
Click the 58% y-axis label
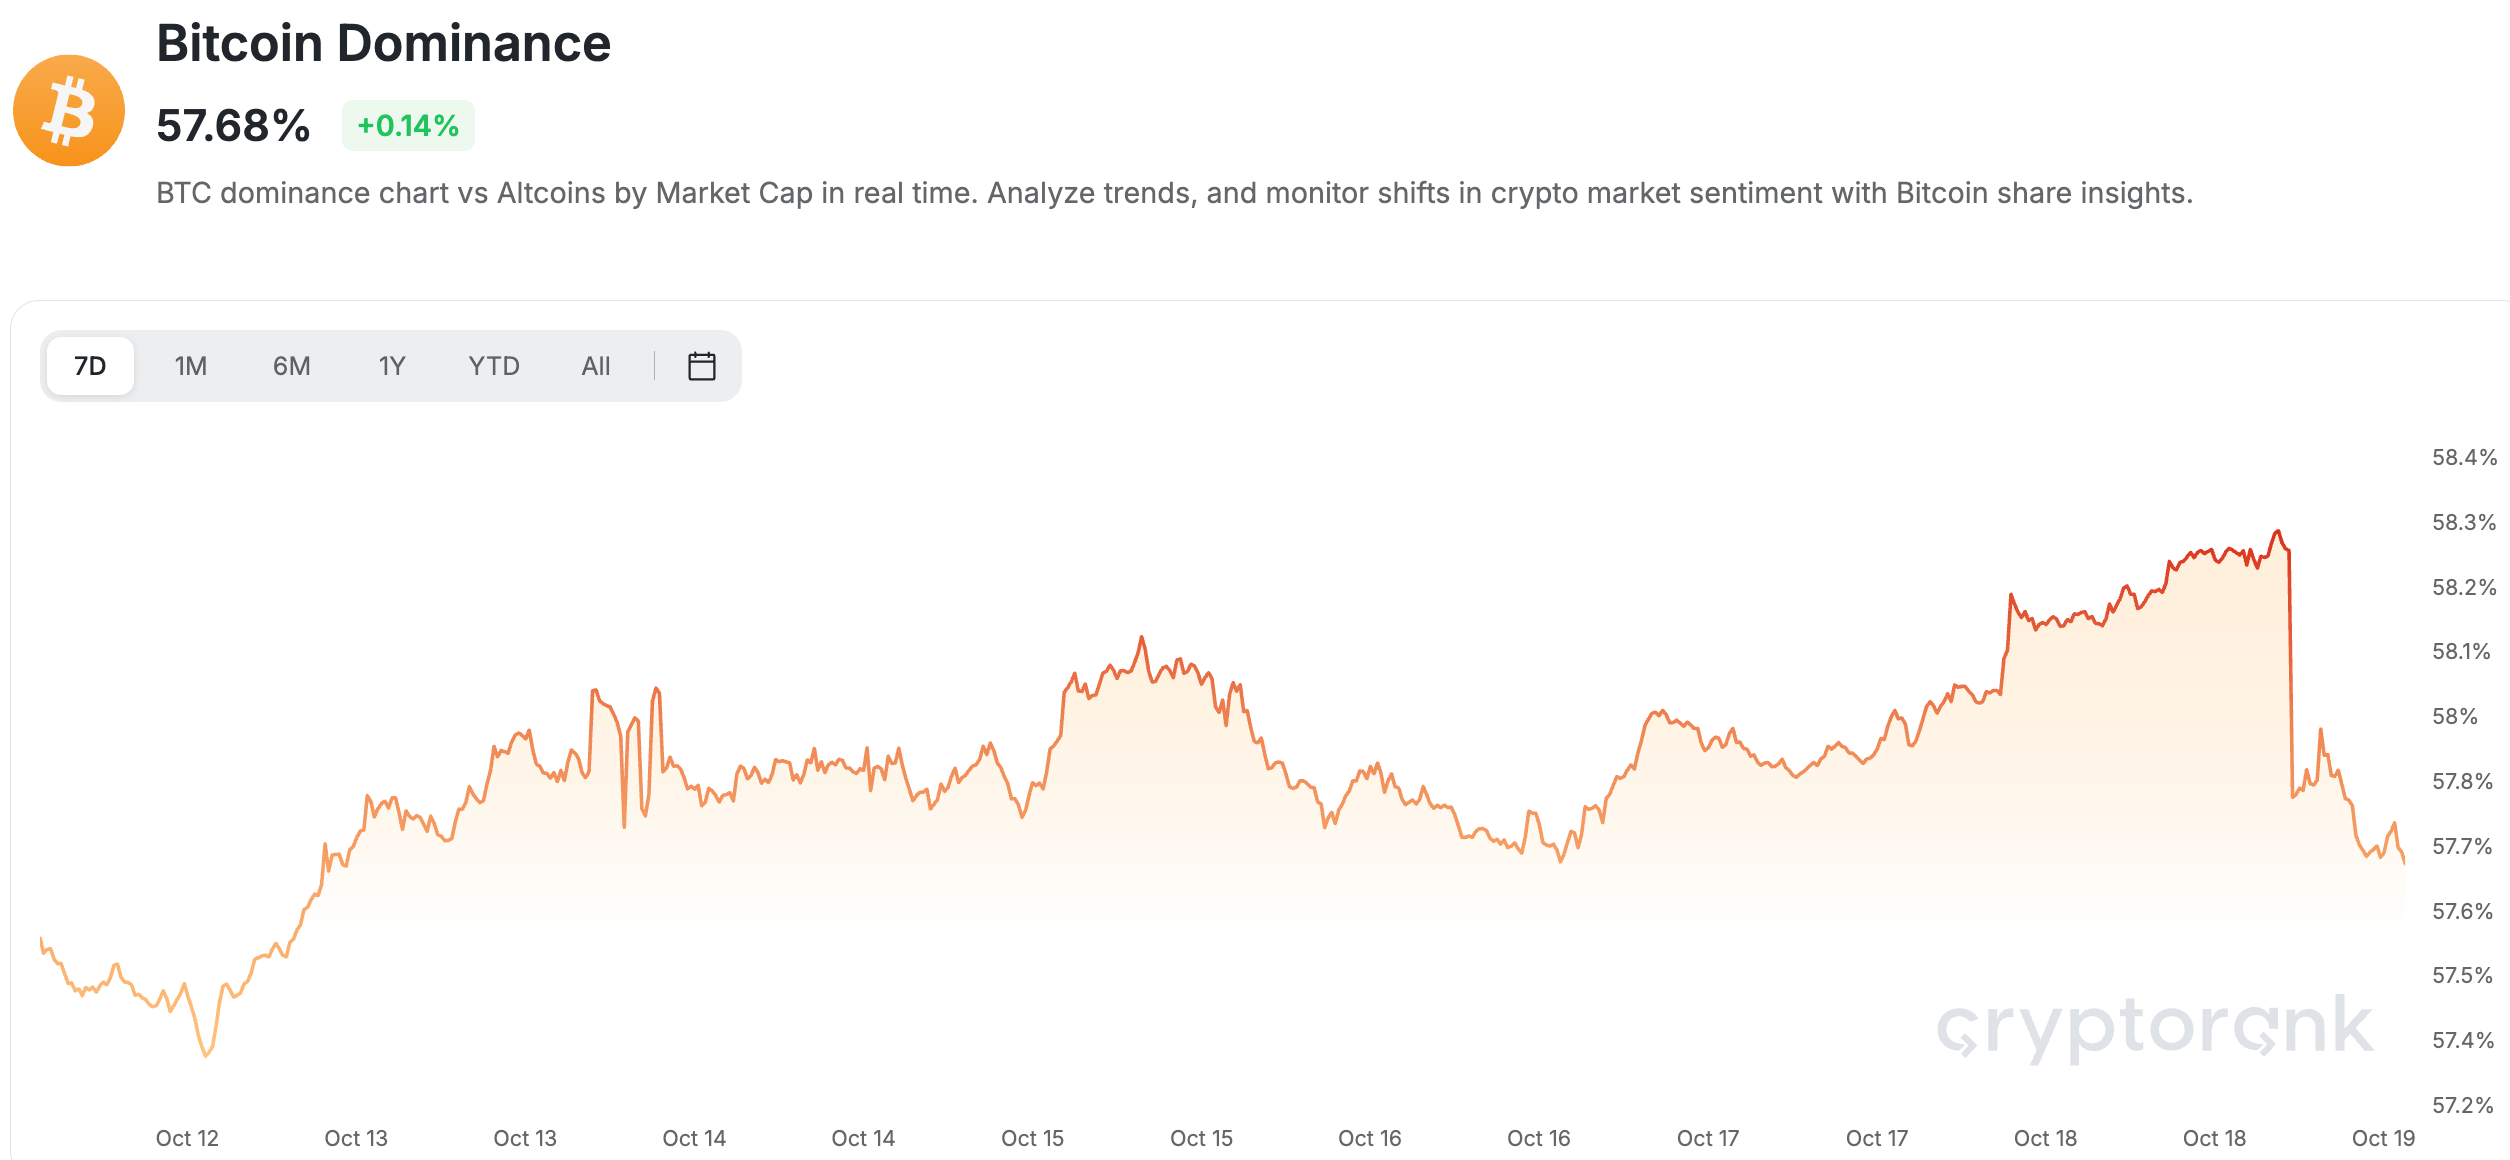[2455, 717]
